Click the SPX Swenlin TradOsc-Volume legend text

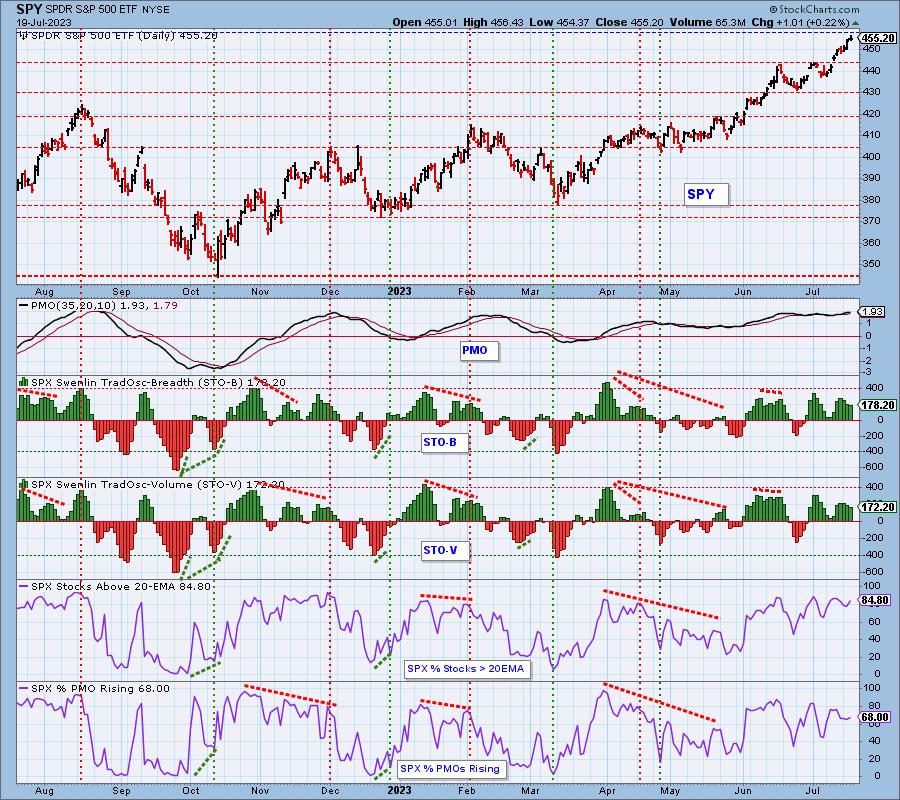[158, 484]
